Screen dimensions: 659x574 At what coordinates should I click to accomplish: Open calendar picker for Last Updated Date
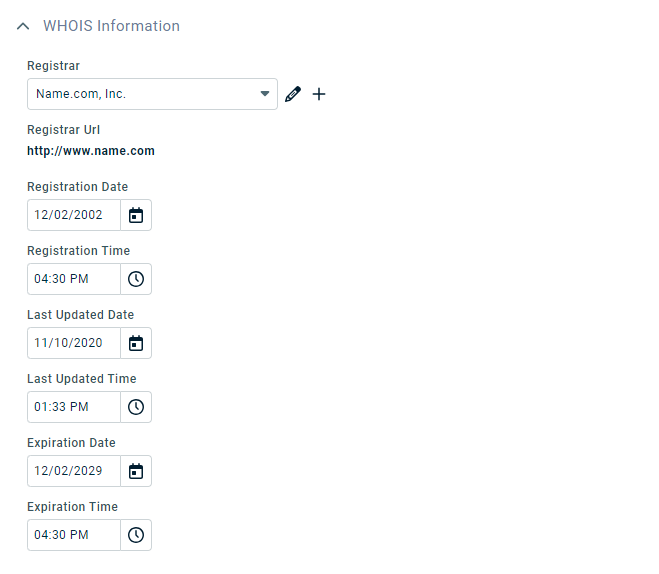136,343
